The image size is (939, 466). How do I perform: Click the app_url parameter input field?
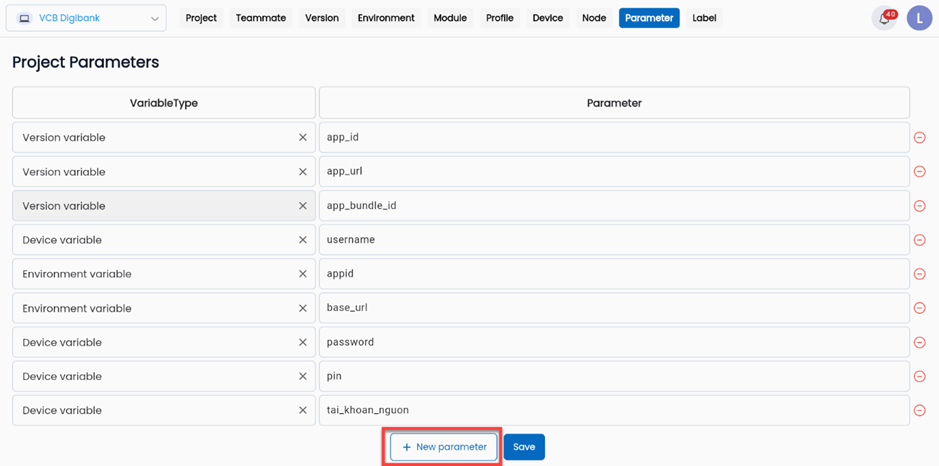point(614,172)
